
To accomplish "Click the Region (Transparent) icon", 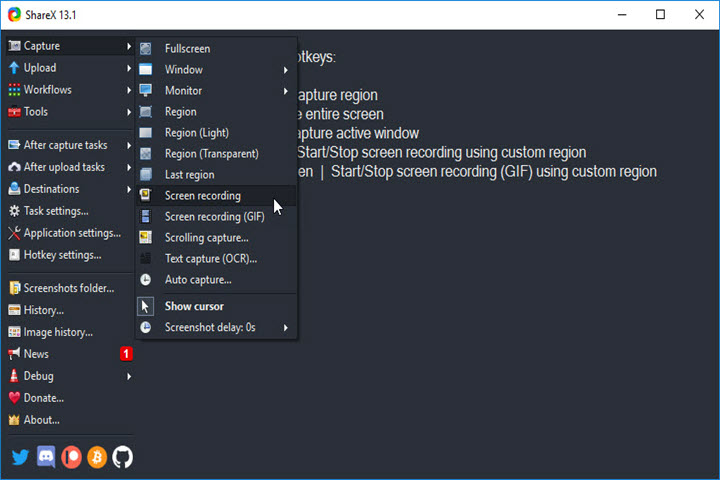I will click(146, 153).
